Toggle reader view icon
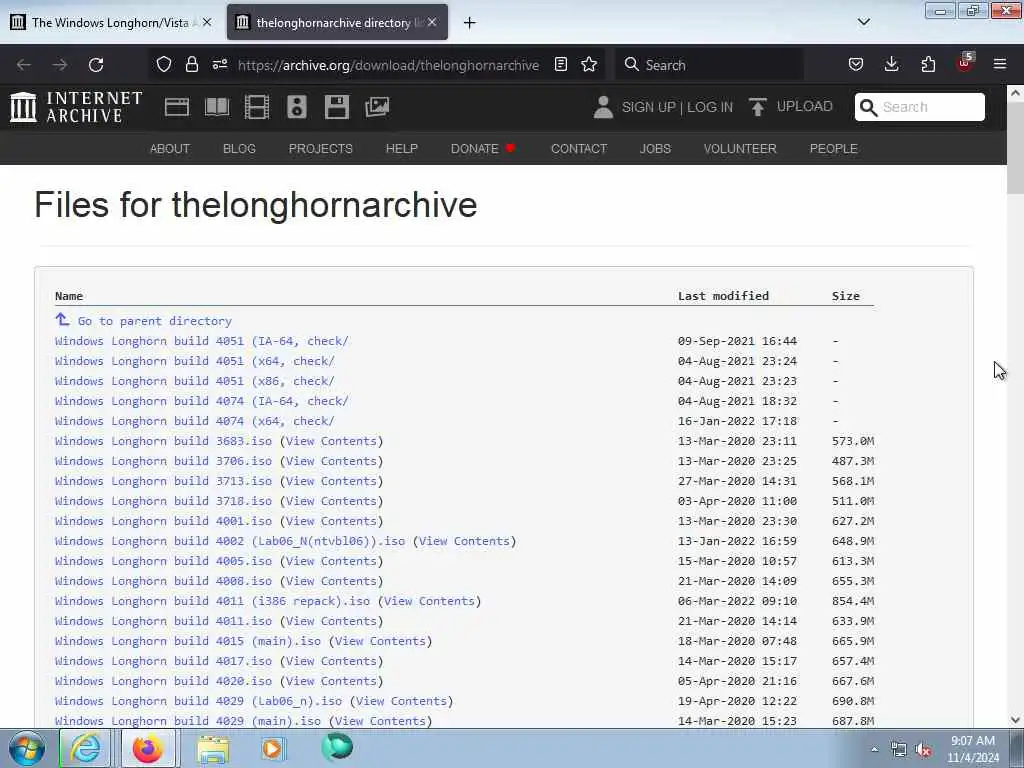Viewport: 1024px width, 768px height. [560, 64]
